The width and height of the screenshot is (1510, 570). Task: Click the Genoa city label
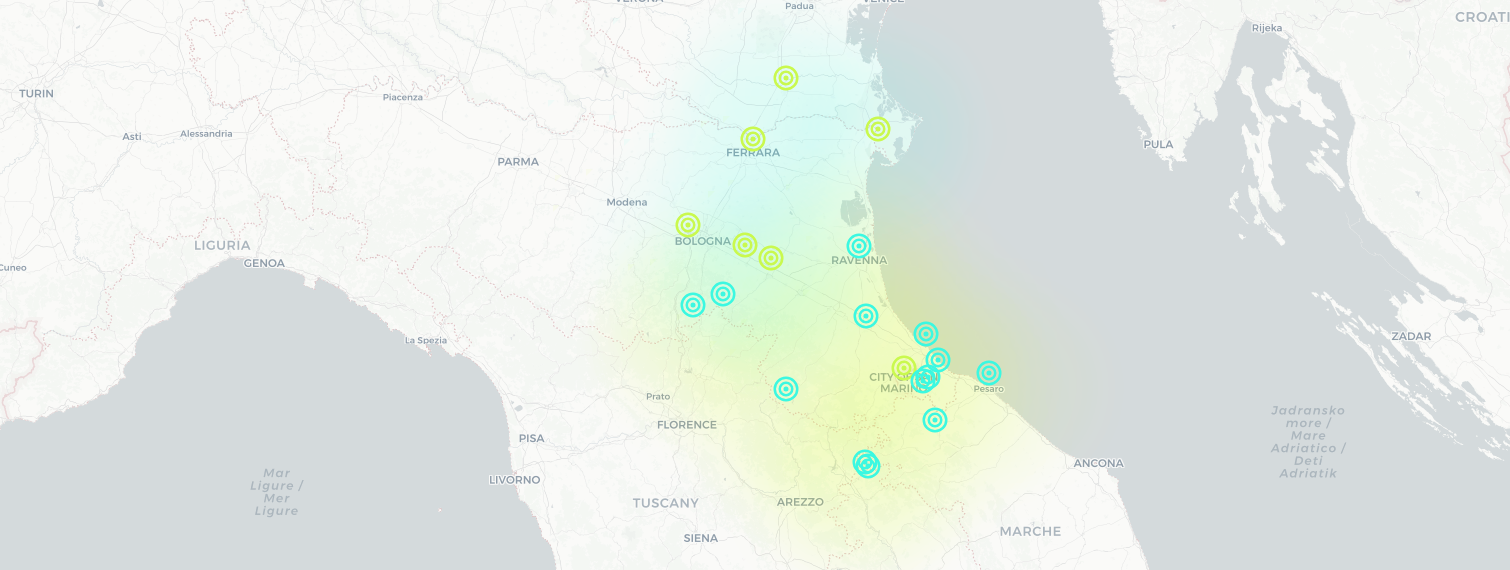(x=264, y=264)
